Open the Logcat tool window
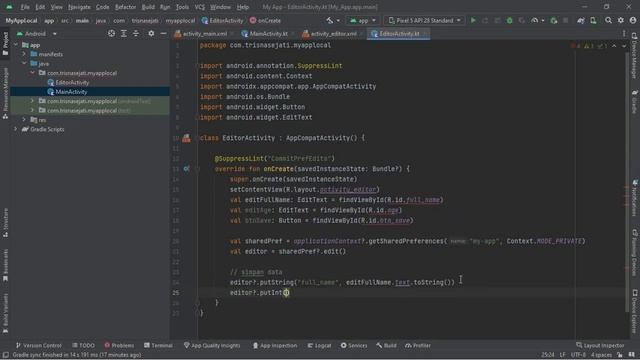The image size is (640, 360). [319, 345]
